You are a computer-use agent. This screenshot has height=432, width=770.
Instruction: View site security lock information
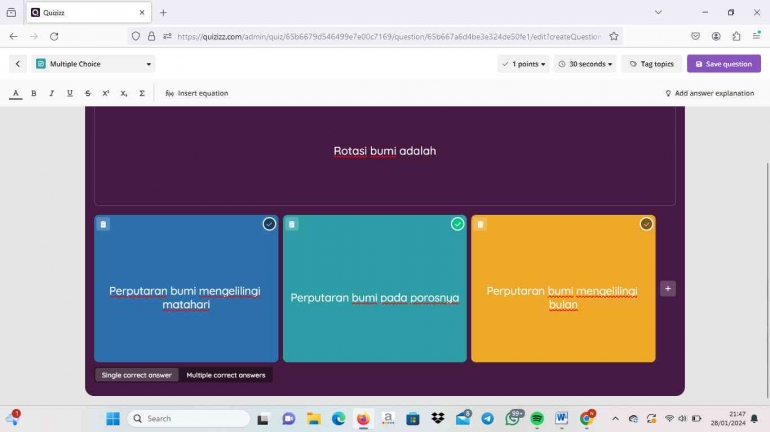click(x=152, y=36)
